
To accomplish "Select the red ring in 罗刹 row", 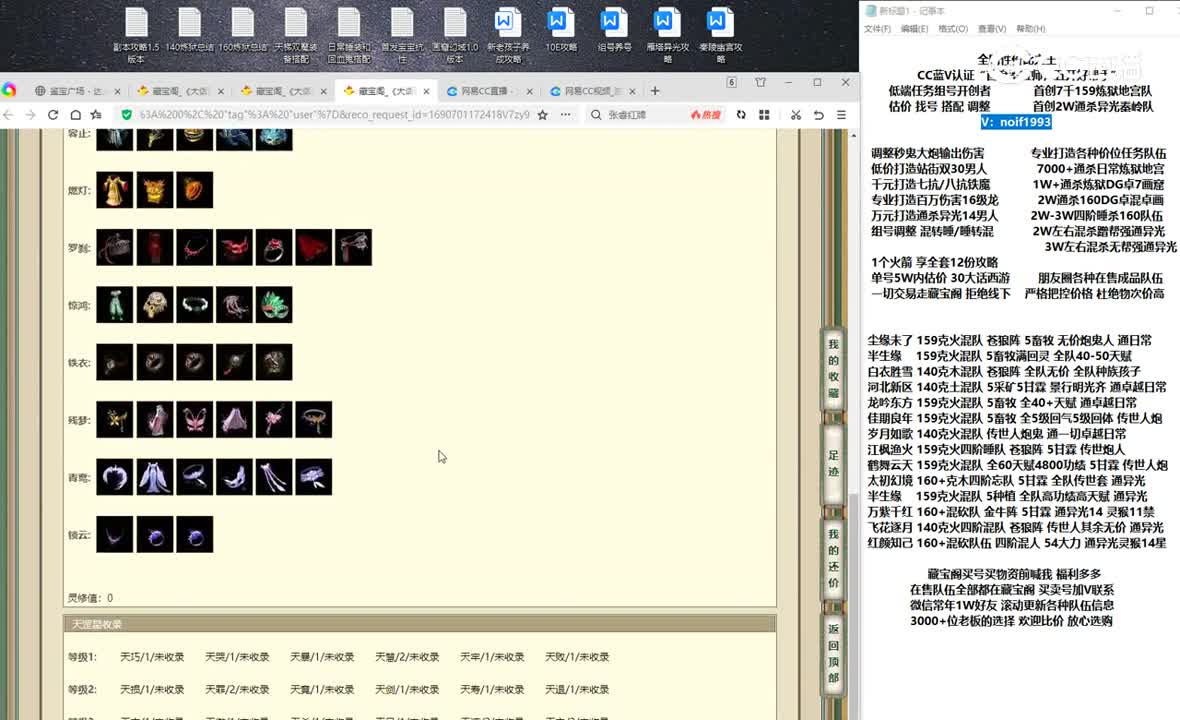I will click(274, 248).
